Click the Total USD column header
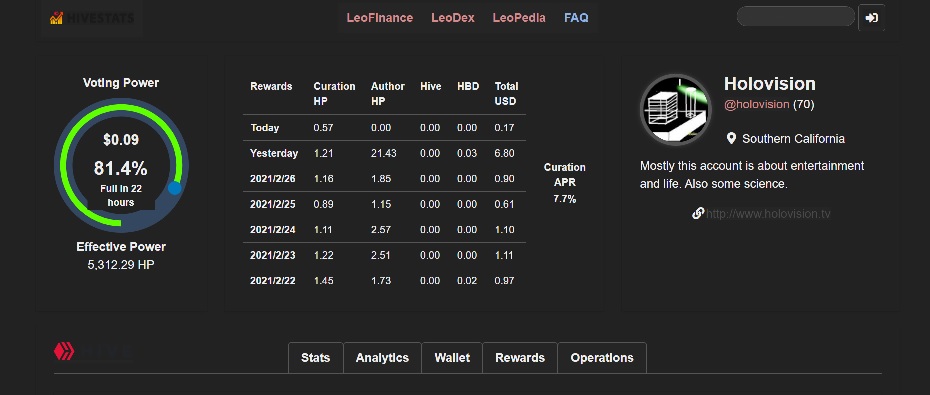Image resolution: width=930 pixels, height=395 pixels. click(x=506, y=94)
